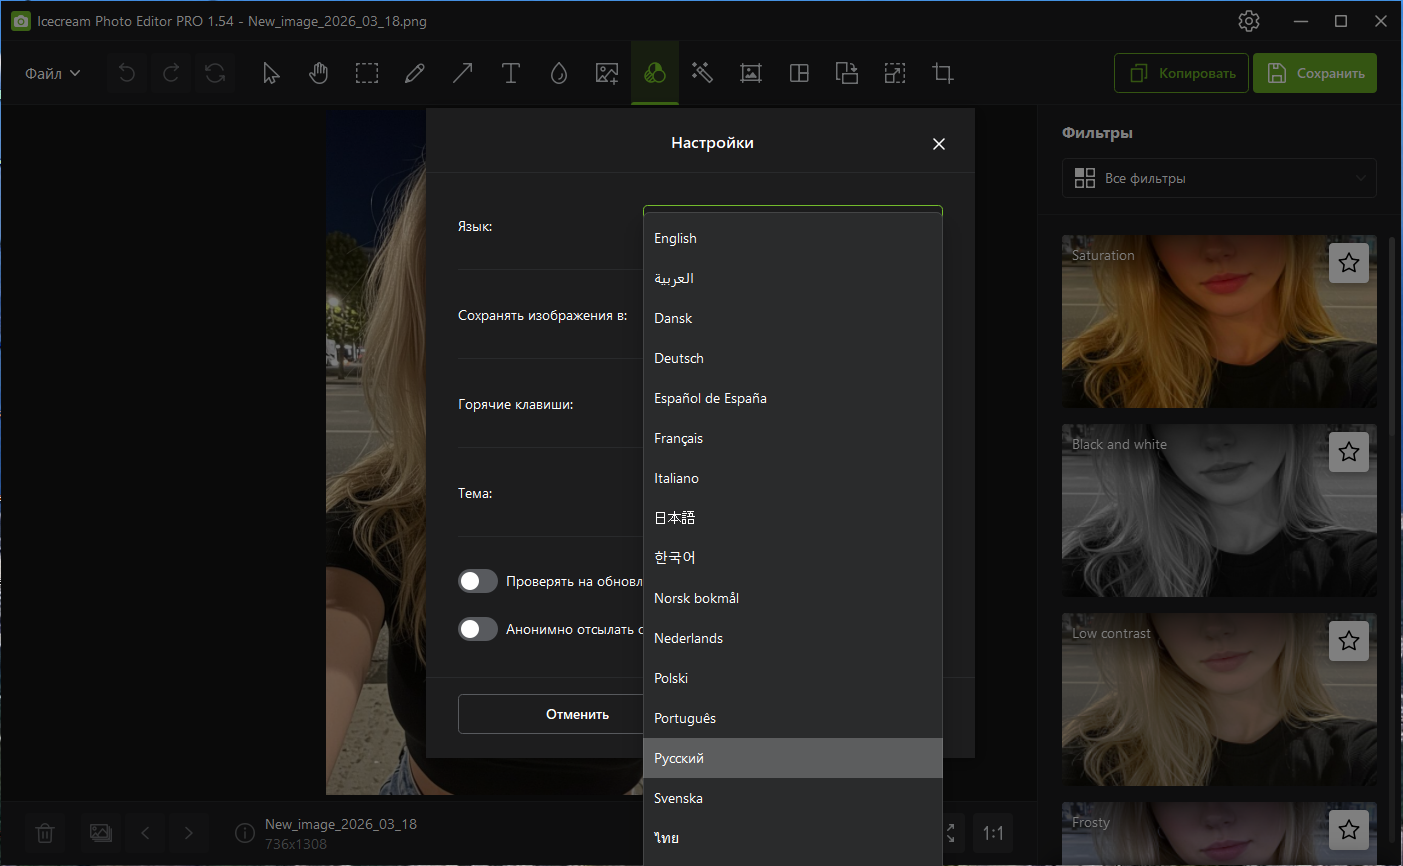Pick Français from the language options

[679, 438]
